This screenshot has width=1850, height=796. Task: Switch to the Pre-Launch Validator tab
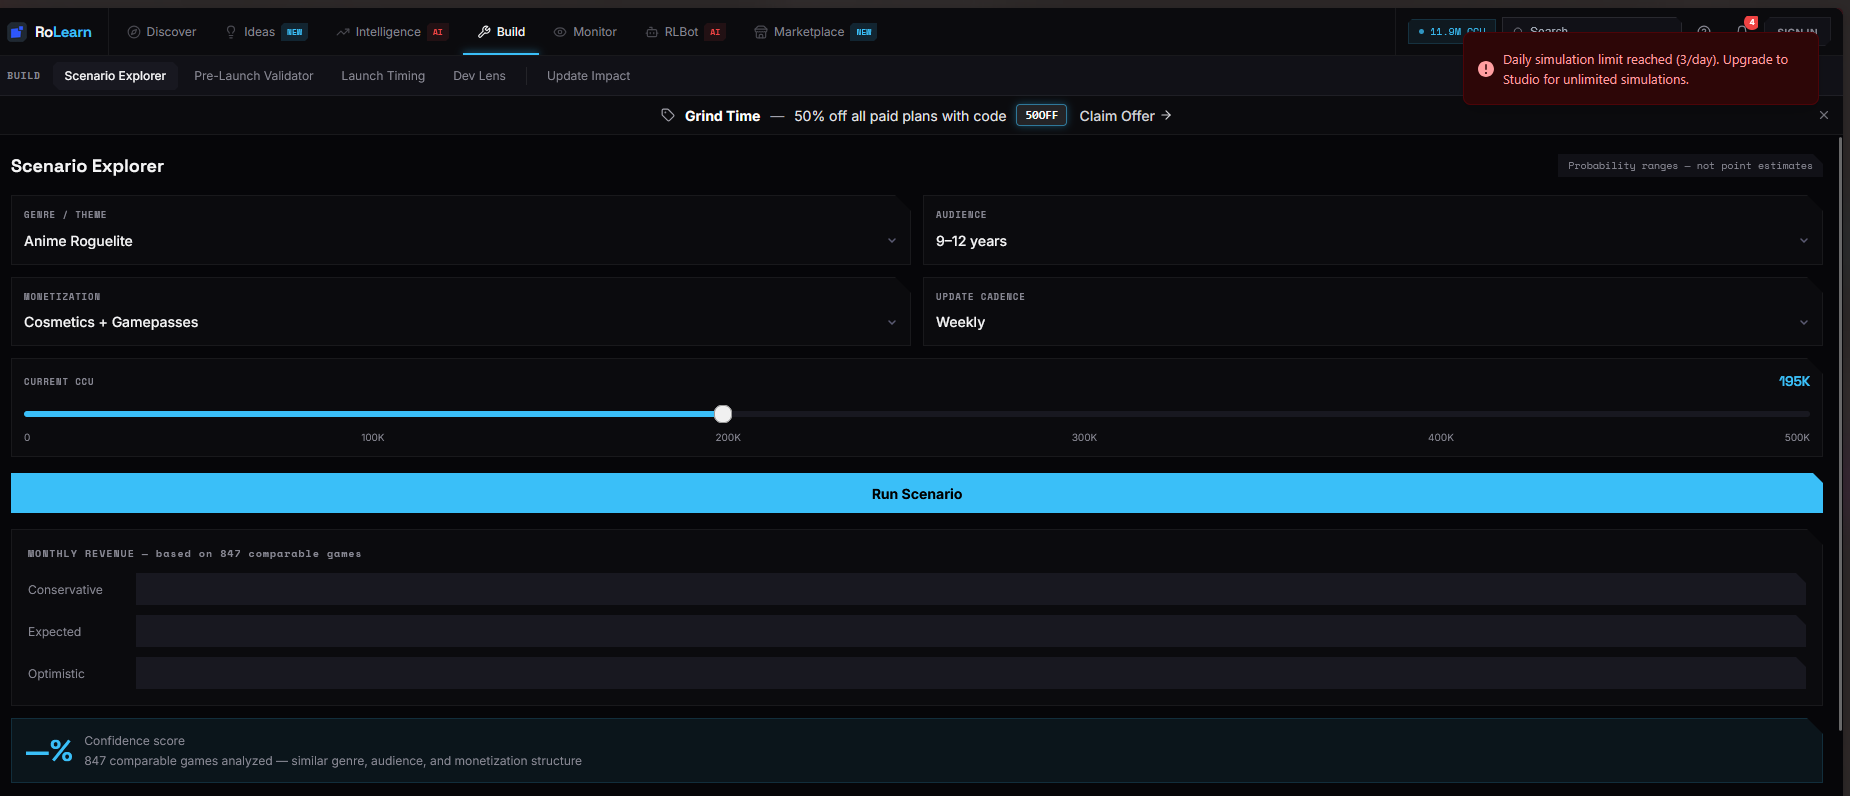[254, 76]
